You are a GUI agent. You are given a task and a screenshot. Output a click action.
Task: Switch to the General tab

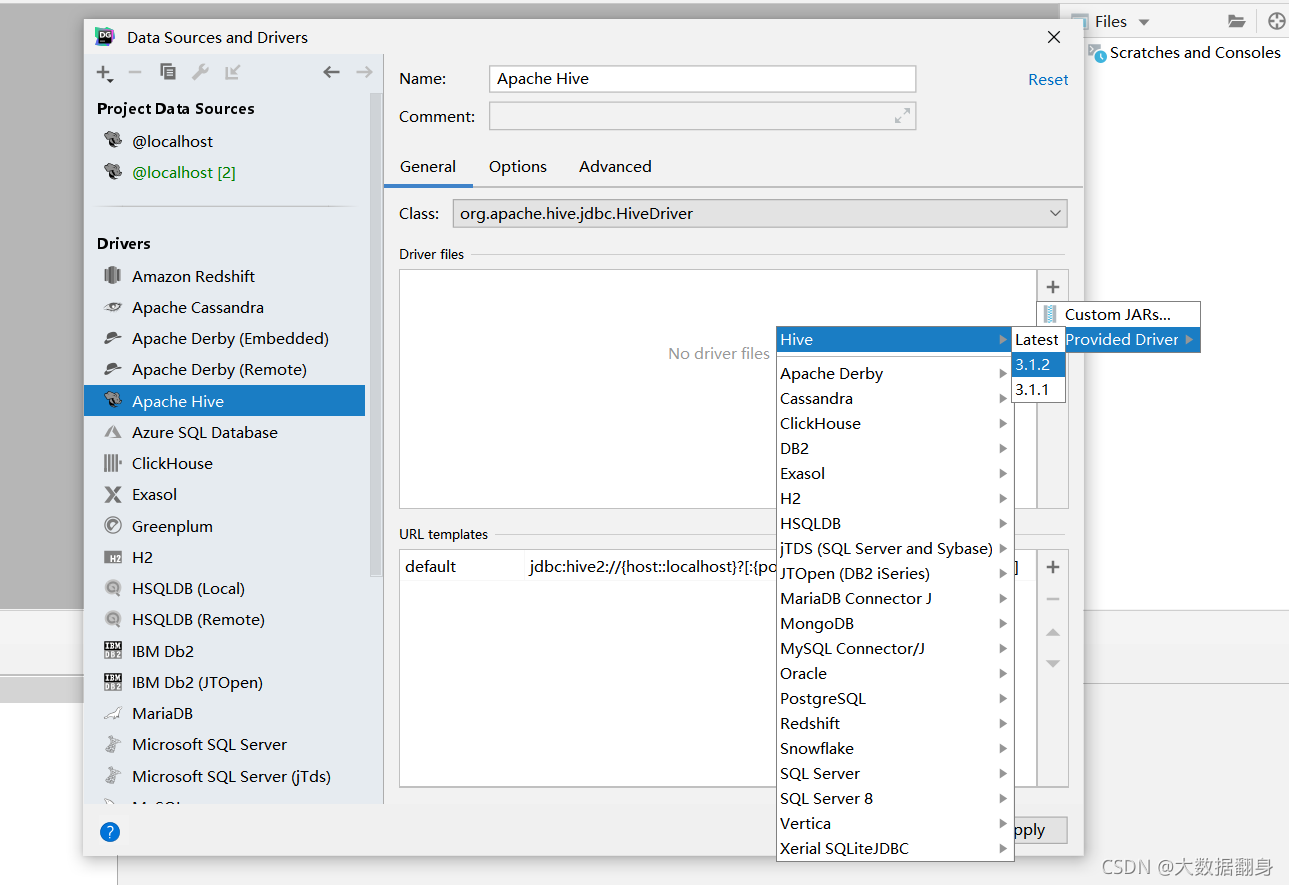click(x=428, y=167)
